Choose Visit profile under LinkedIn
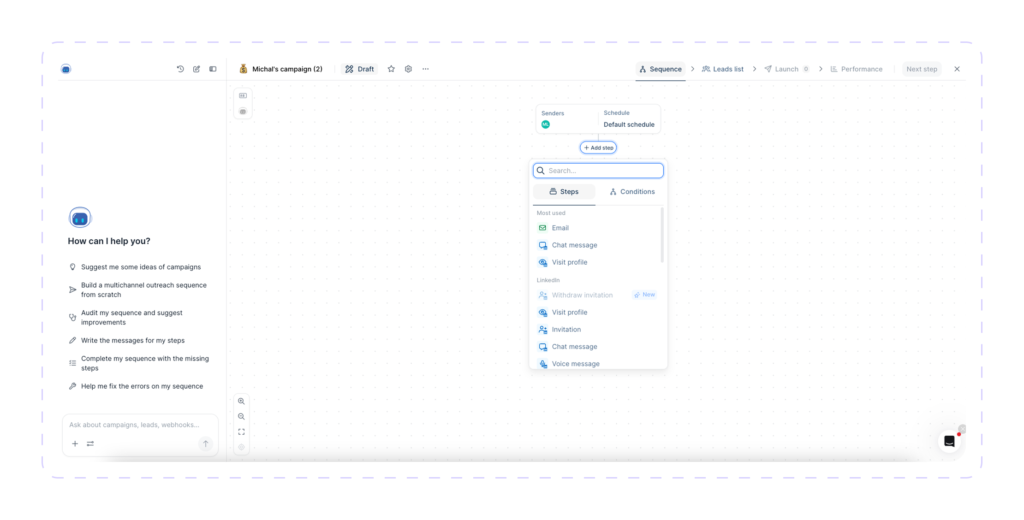This screenshot has height=520, width=1024. pos(598,312)
